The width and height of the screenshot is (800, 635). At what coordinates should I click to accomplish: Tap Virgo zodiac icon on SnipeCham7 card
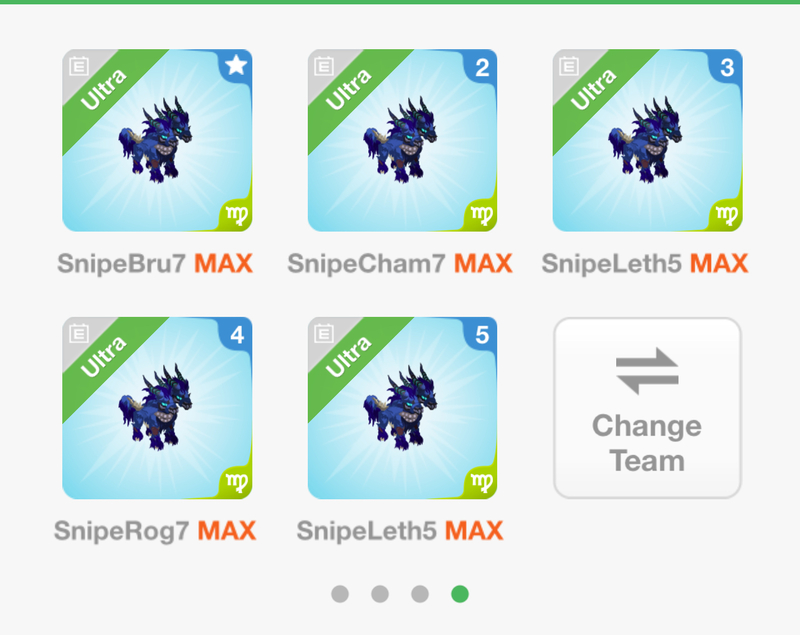click(x=481, y=214)
